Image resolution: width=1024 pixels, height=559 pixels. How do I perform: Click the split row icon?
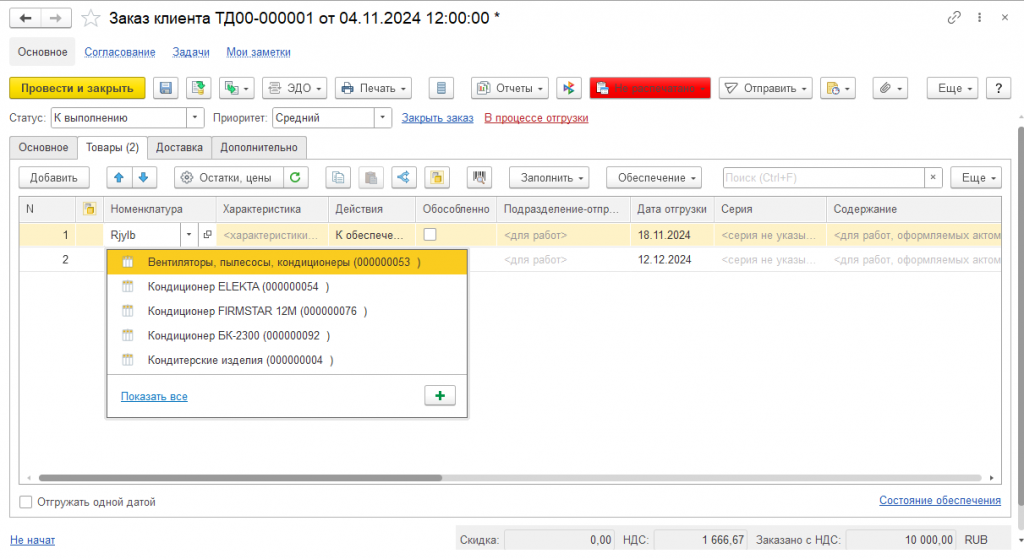404,178
